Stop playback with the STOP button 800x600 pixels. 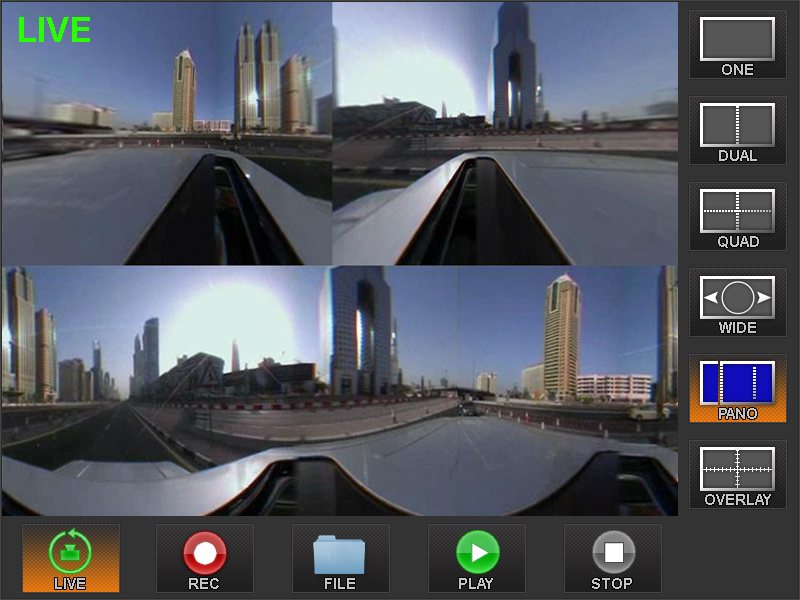[x=613, y=559]
